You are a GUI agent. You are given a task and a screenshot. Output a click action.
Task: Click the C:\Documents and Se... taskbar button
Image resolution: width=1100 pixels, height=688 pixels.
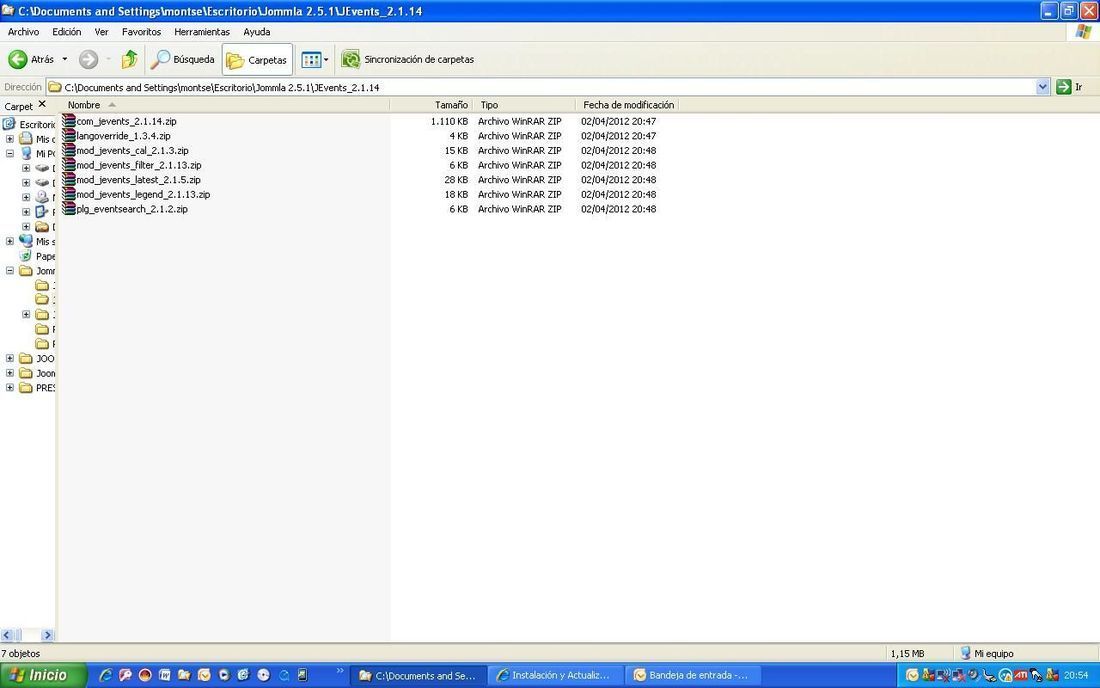point(418,675)
